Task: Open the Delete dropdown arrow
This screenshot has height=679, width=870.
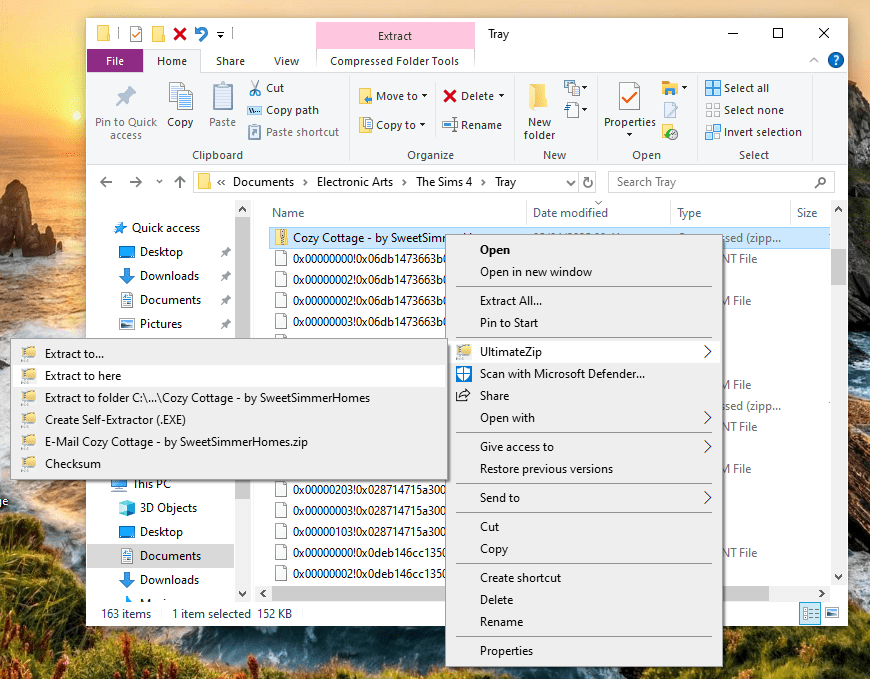Action: point(501,96)
